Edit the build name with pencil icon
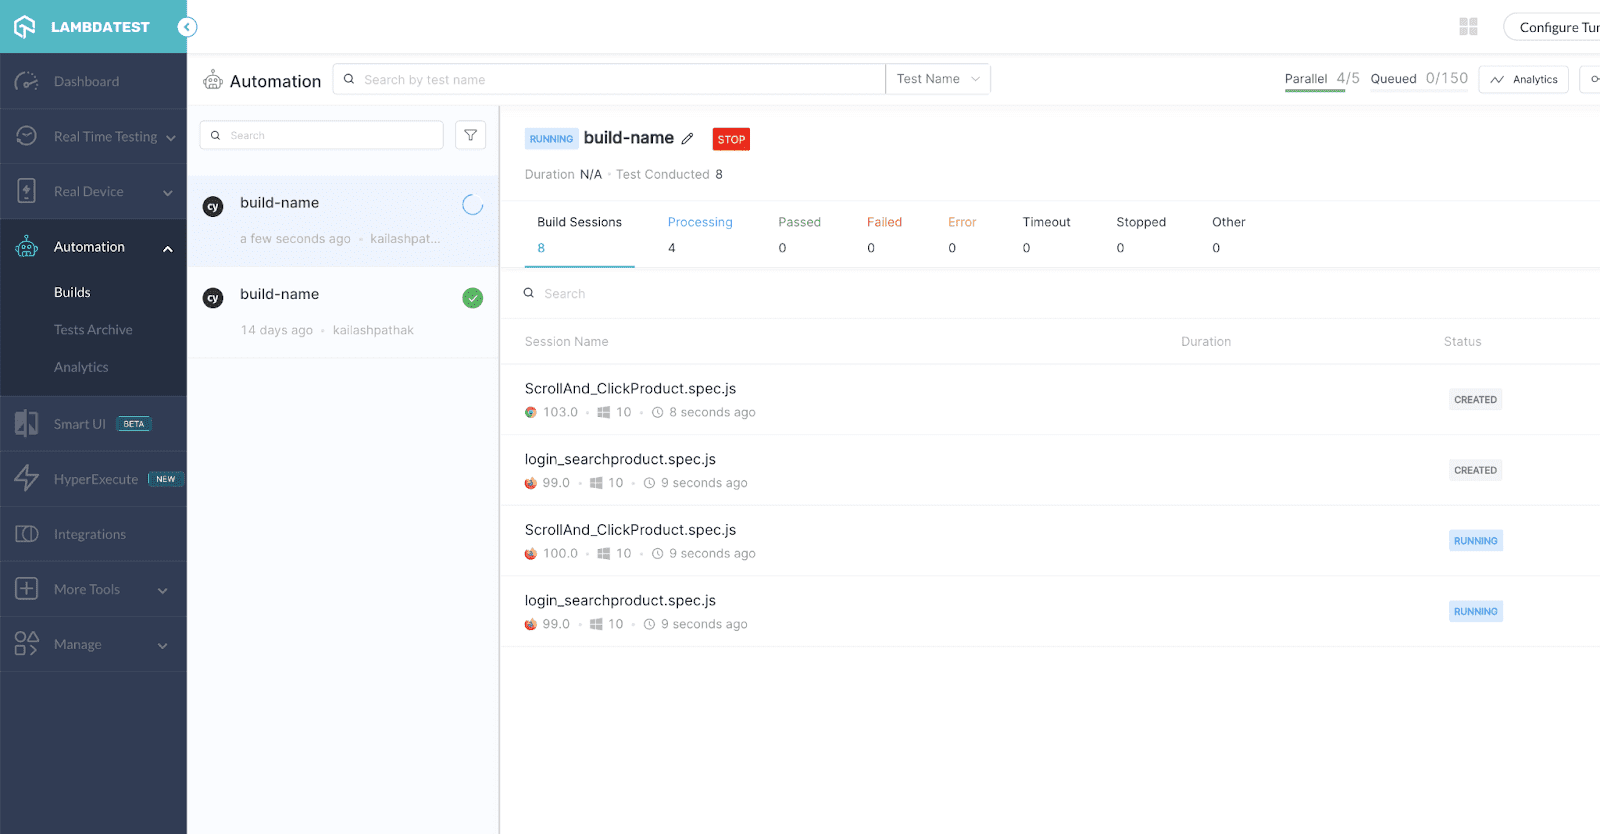The image size is (1600, 834). click(x=688, y=139)
